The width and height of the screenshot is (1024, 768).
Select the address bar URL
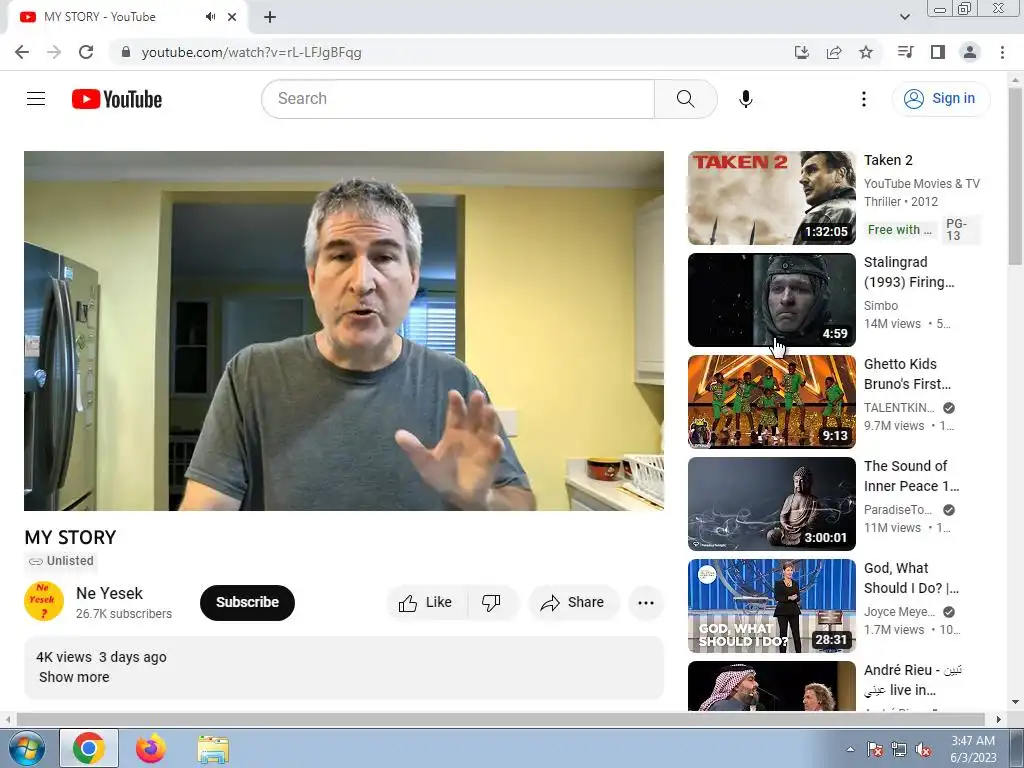[x=251, y=52]
